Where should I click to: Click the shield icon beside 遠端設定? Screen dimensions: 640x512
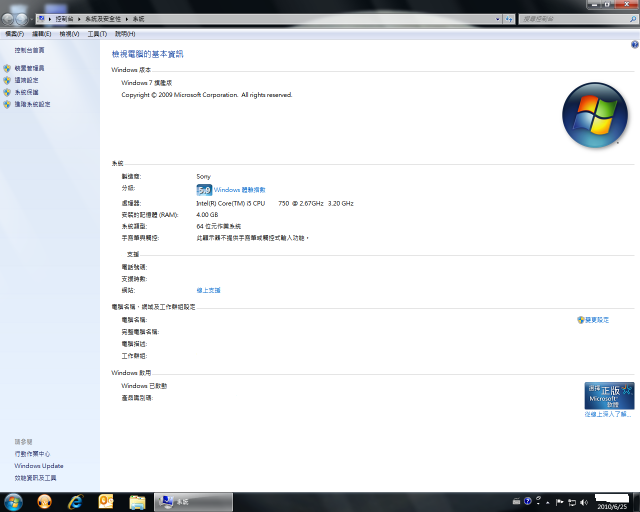tap(7, 80)
